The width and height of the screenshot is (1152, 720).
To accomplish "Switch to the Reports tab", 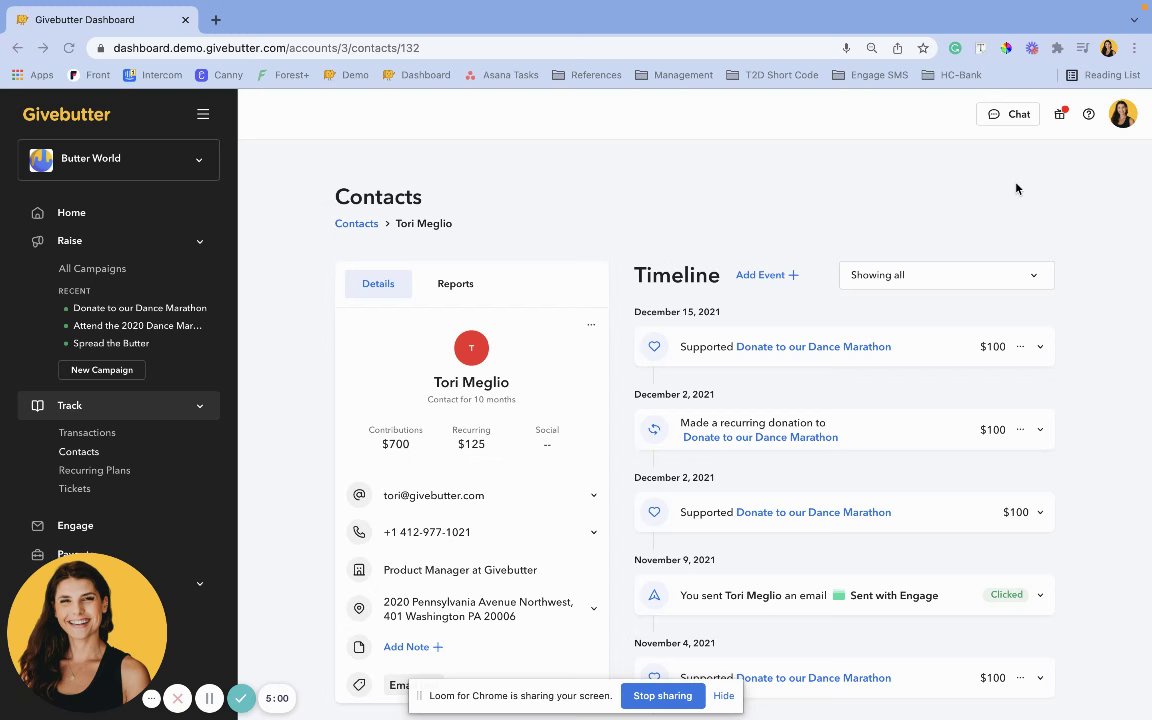I will (456, 284).
